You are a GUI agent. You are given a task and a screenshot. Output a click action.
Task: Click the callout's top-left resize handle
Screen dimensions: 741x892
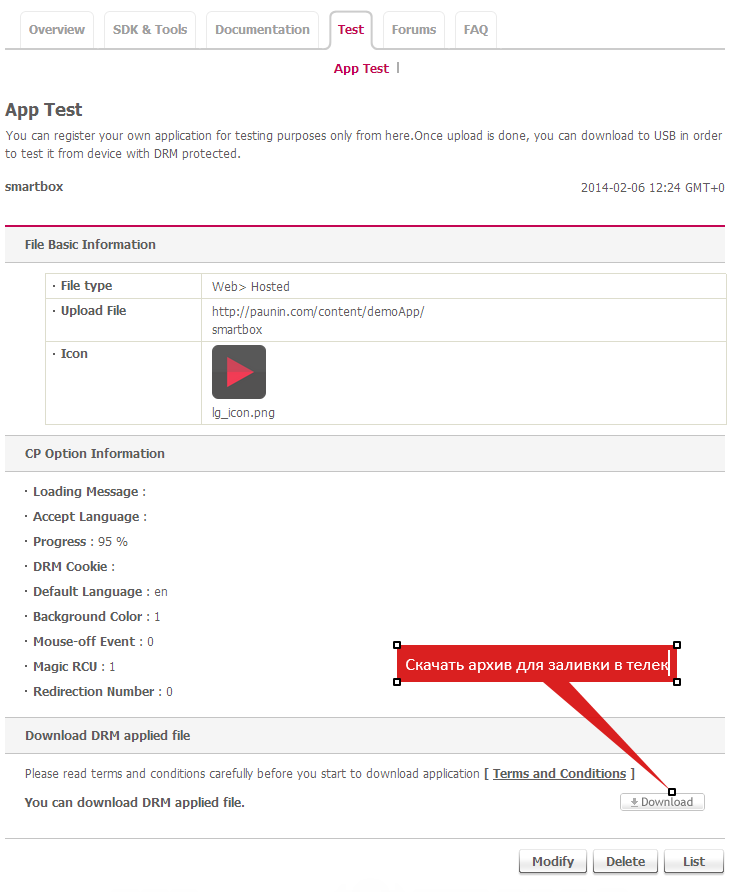[x=397, y=645]
